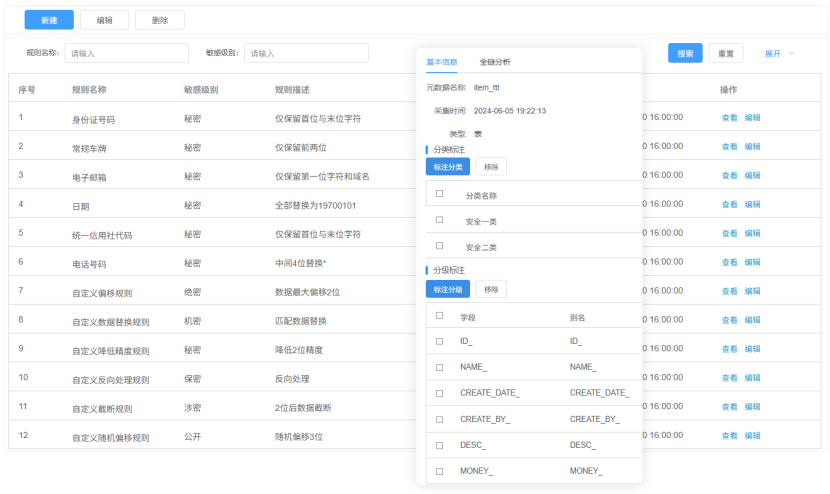Select the 自定义截断规则 name cell
Screen dimensions: 830x494
coord(102,409)
